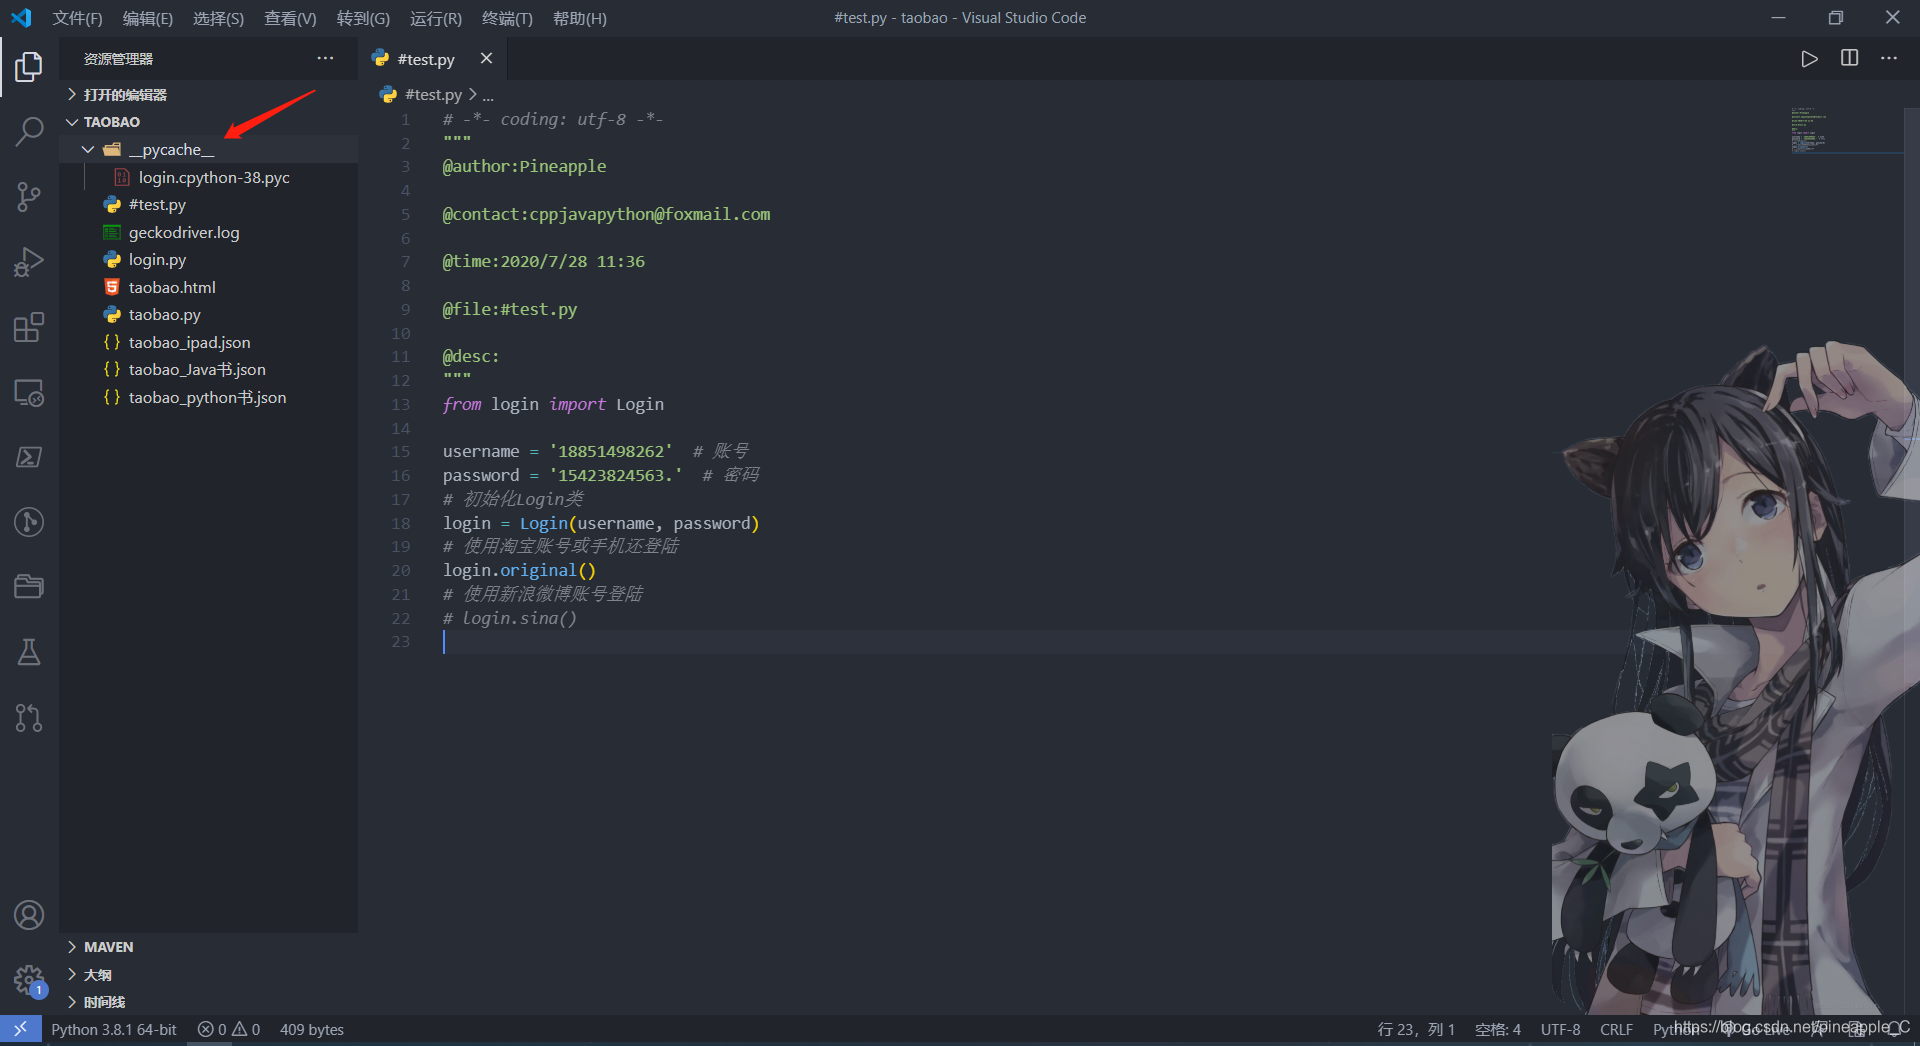Open the project folders activity bar icon
Image resolution: width=1920 pixels, height=1046 pixels.
(29, 587)
